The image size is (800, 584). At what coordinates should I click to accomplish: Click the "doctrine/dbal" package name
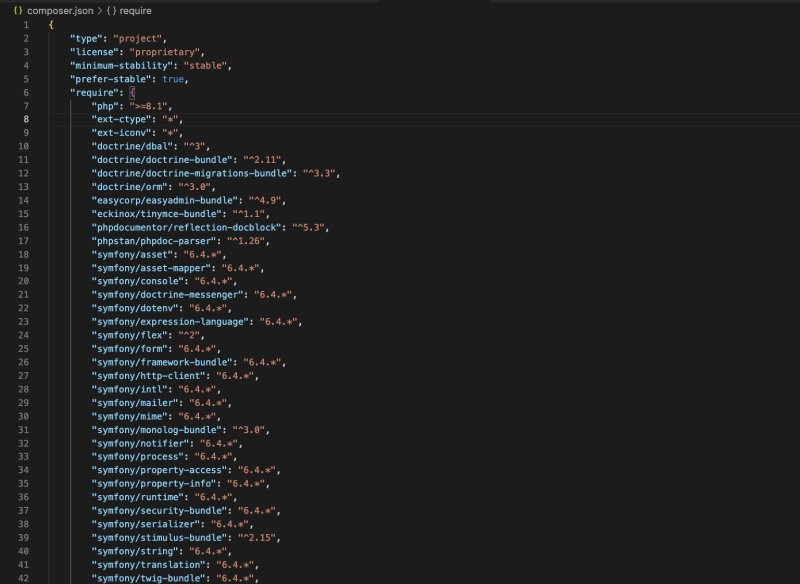132,146
